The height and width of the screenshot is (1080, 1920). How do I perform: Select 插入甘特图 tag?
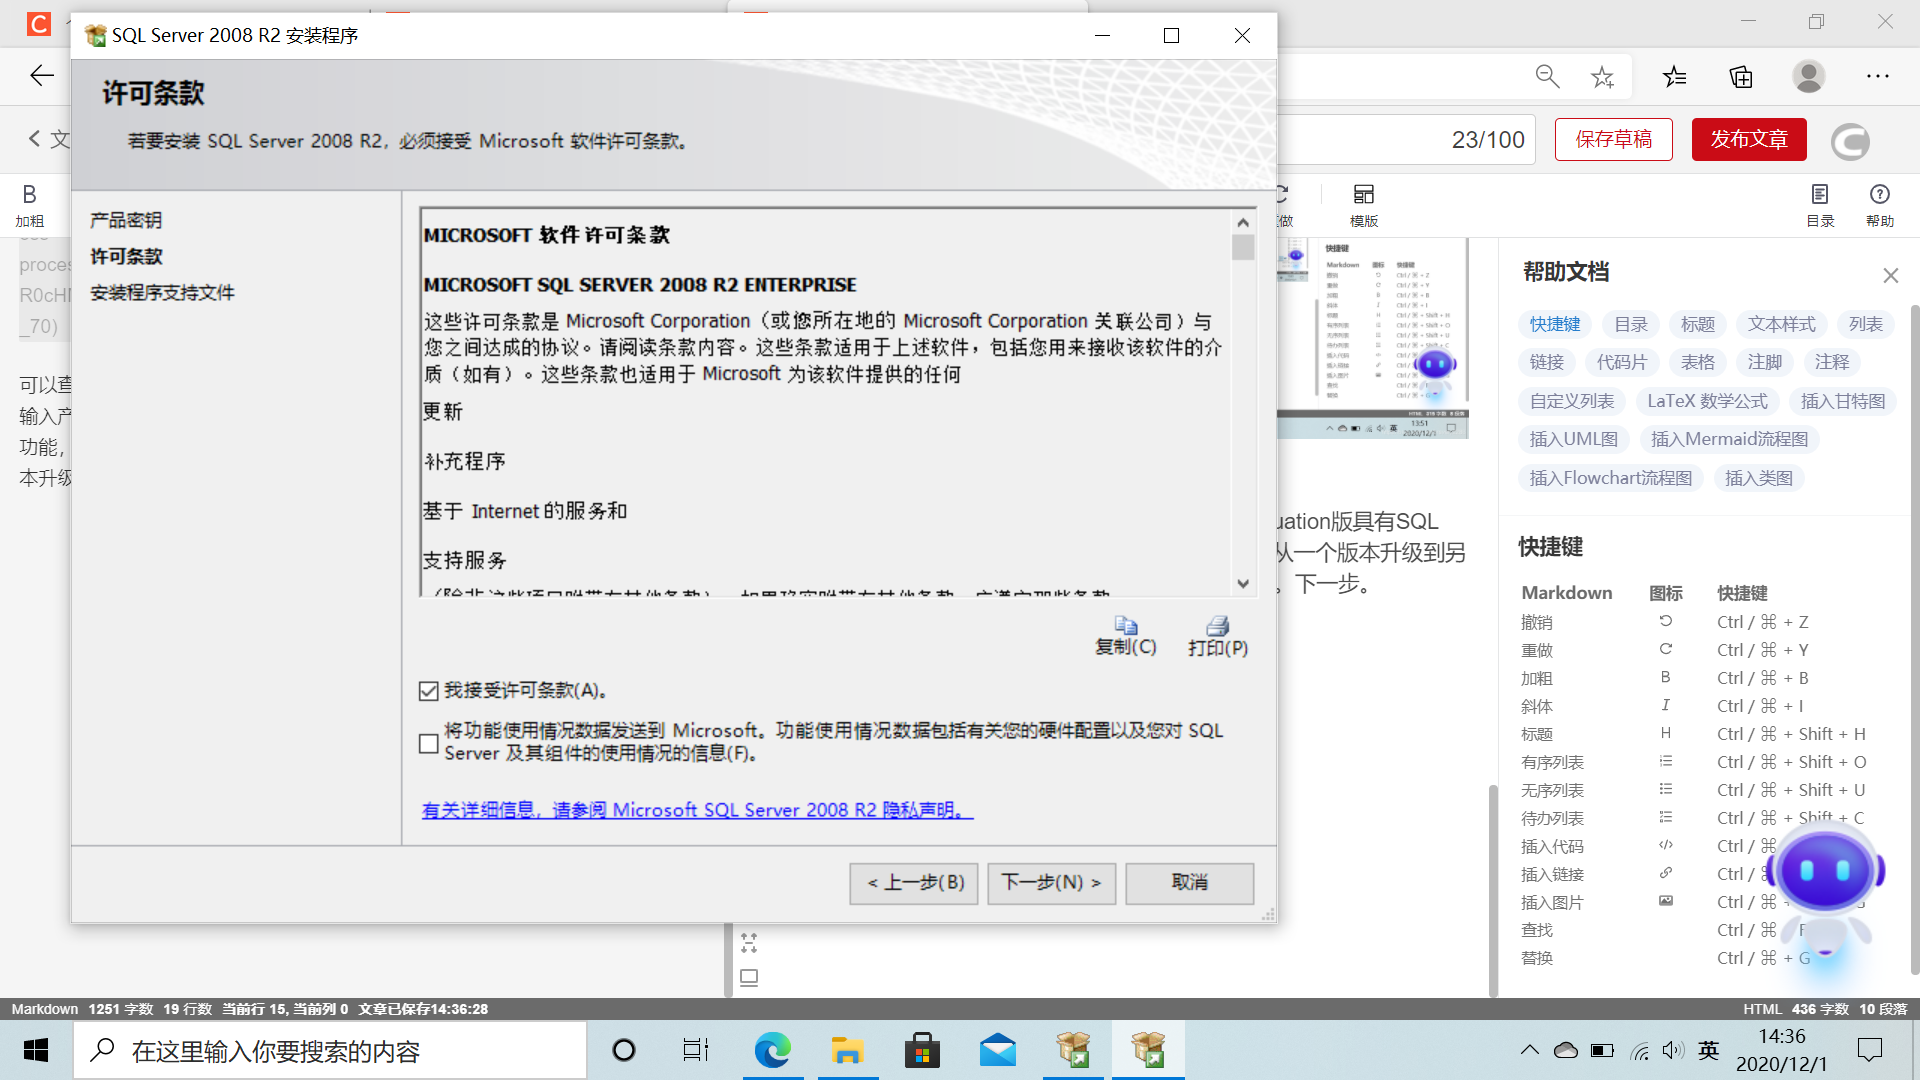click(1843, 401)
